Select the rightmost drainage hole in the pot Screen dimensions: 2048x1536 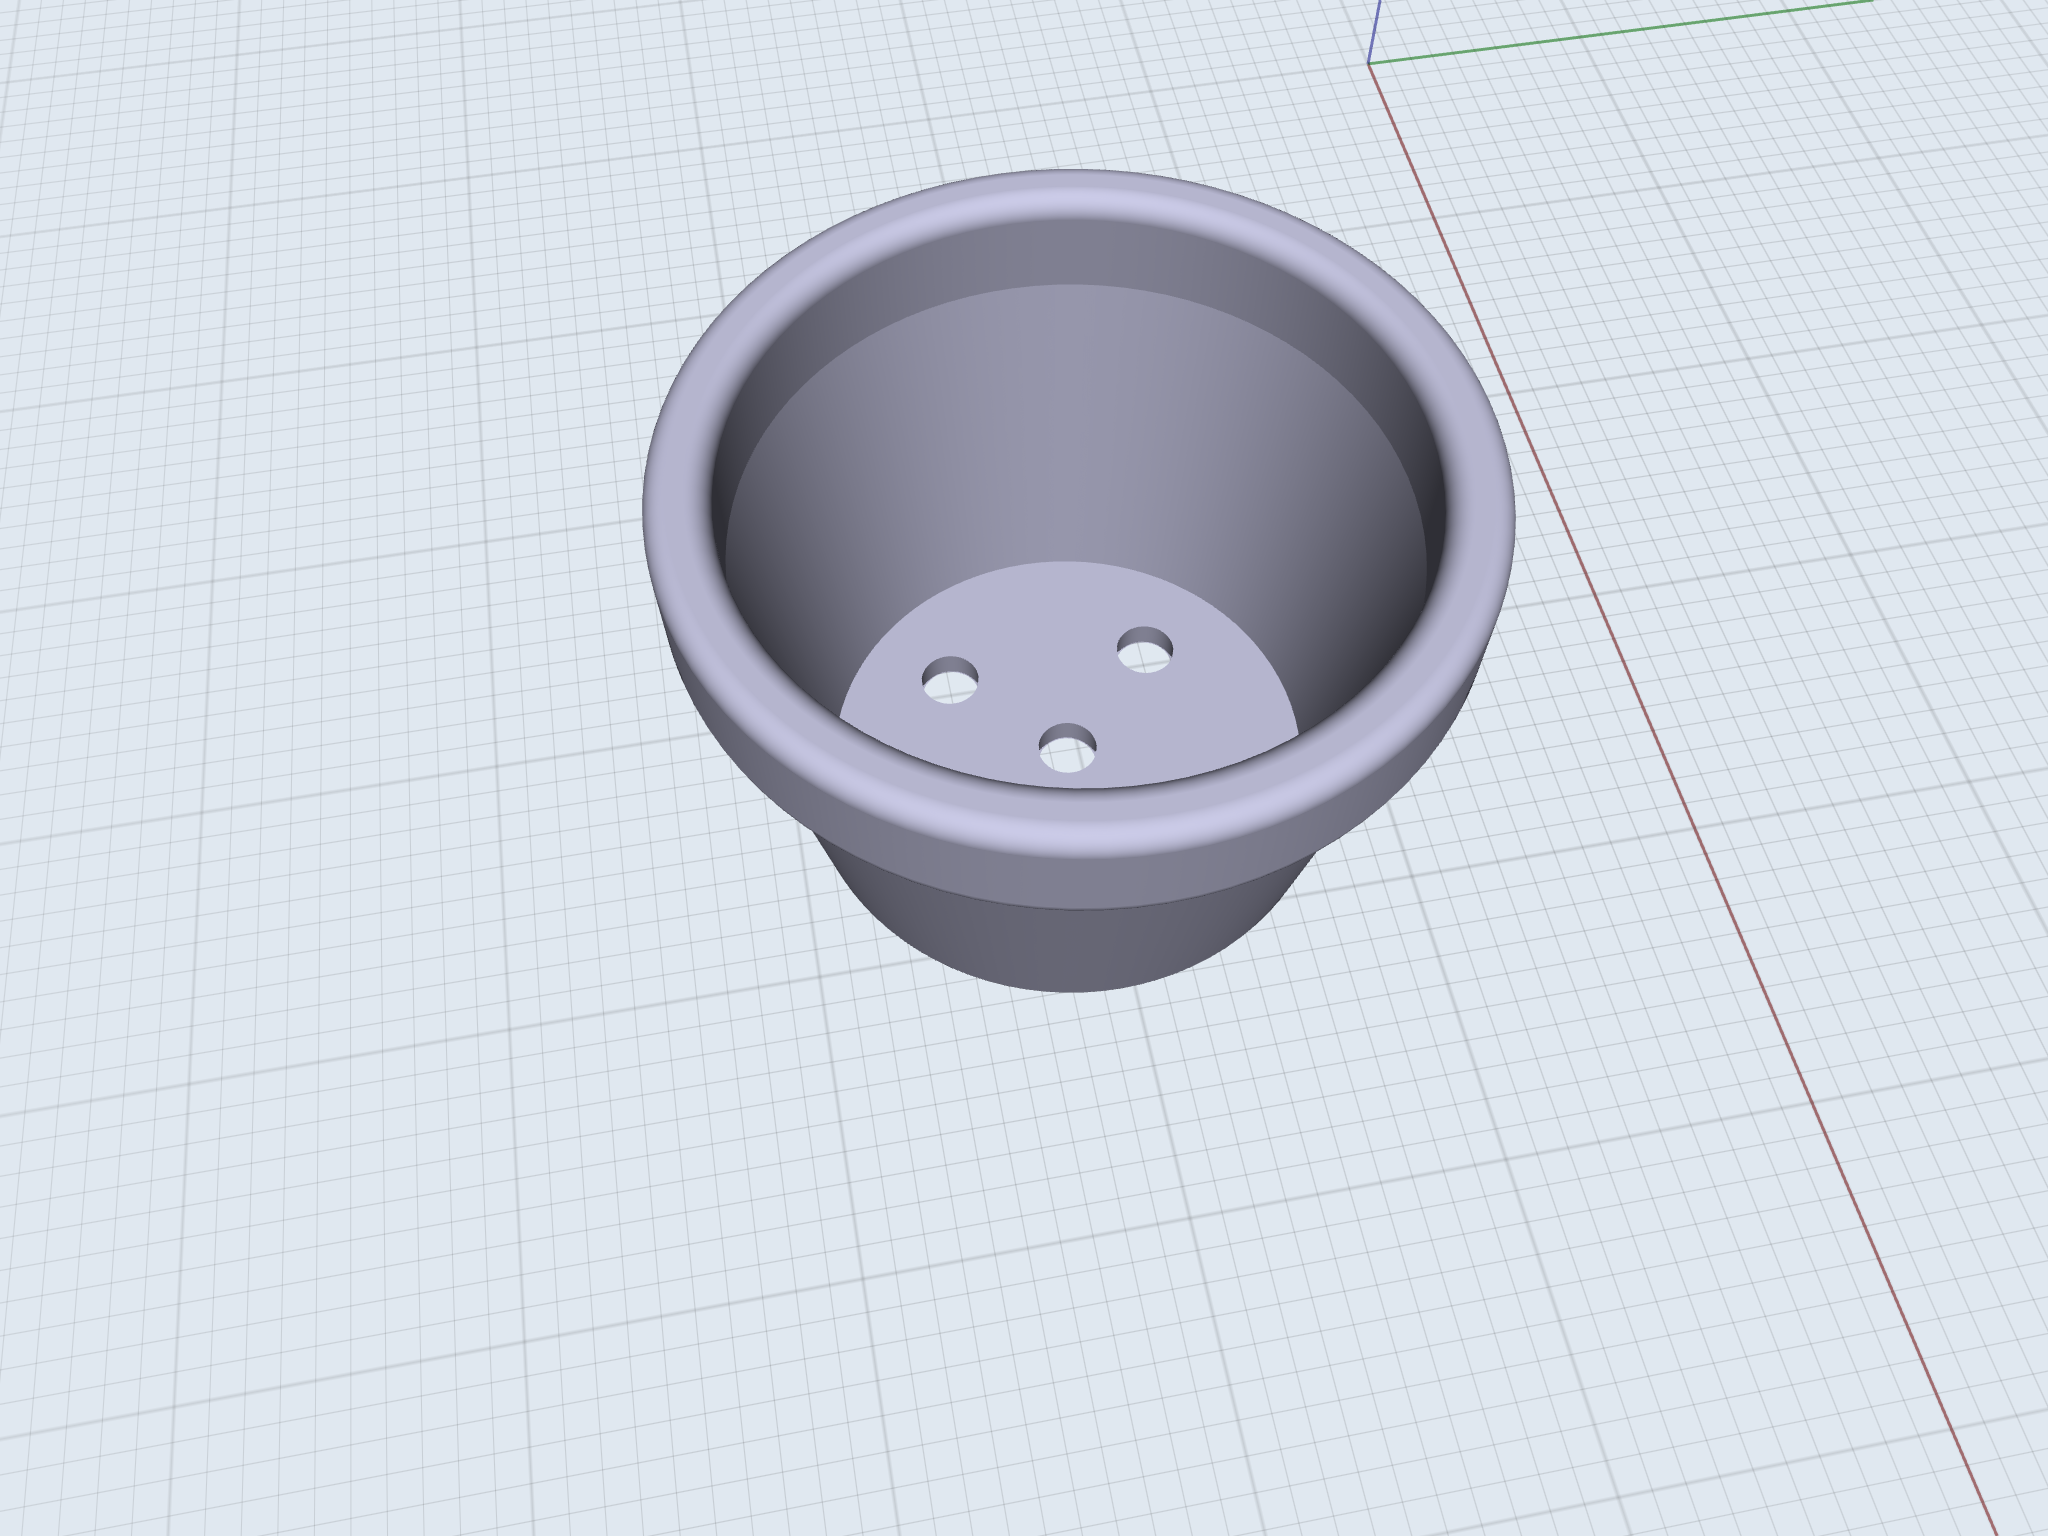pyautogui.click(x=1145, y=650)
